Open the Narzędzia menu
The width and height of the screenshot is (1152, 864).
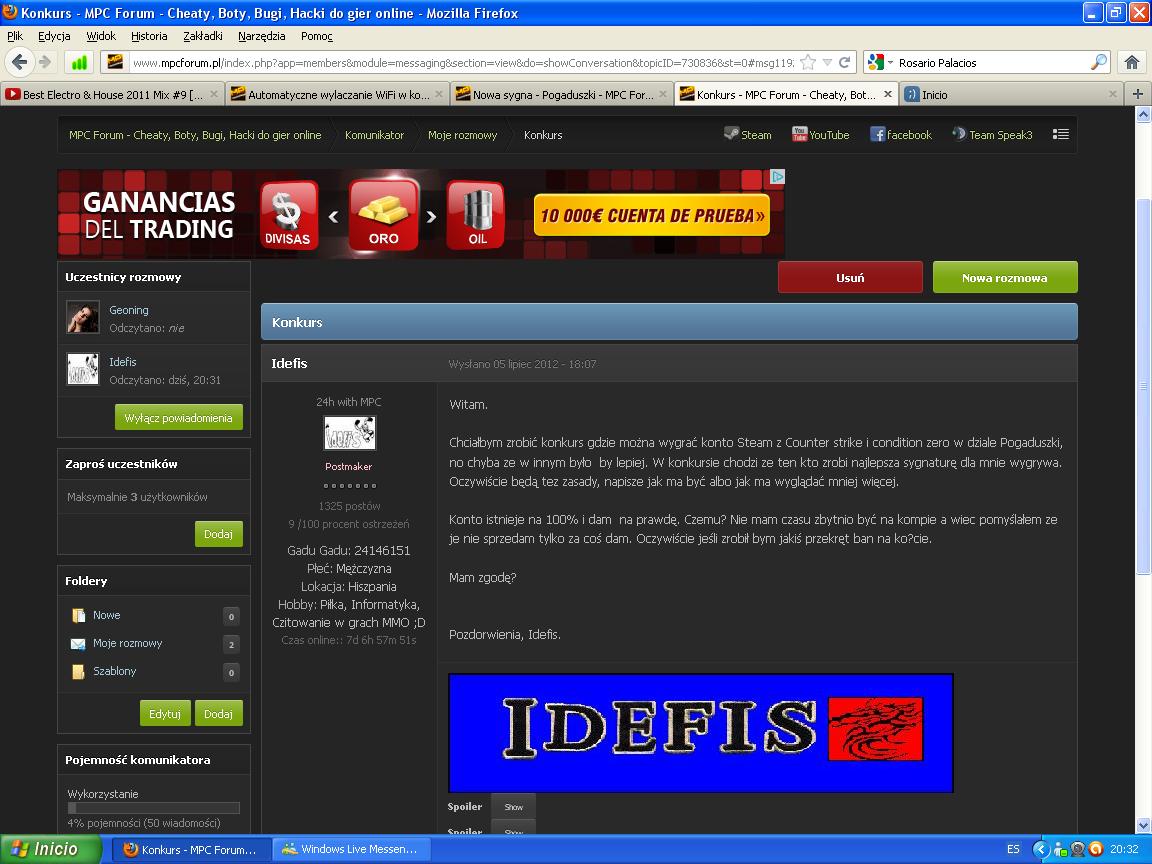tap(262, 36)
